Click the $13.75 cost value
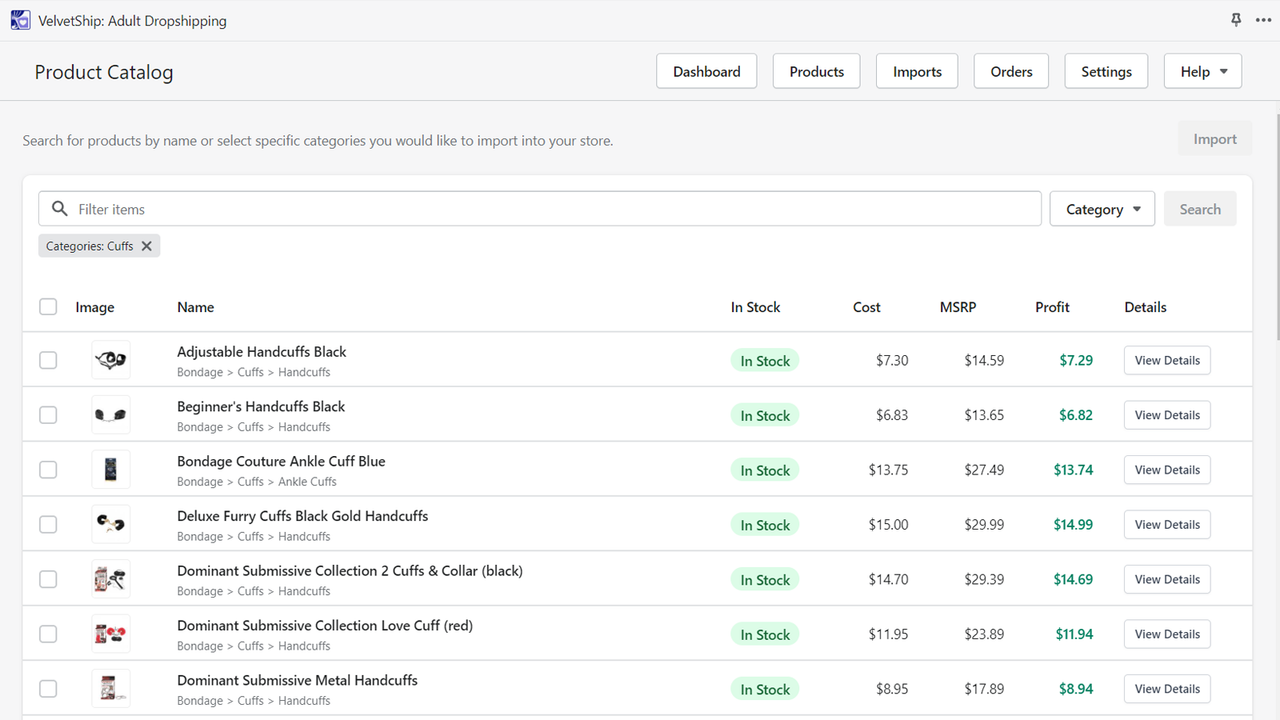The width and height of the screenshot is (1280, 720). 888,470
